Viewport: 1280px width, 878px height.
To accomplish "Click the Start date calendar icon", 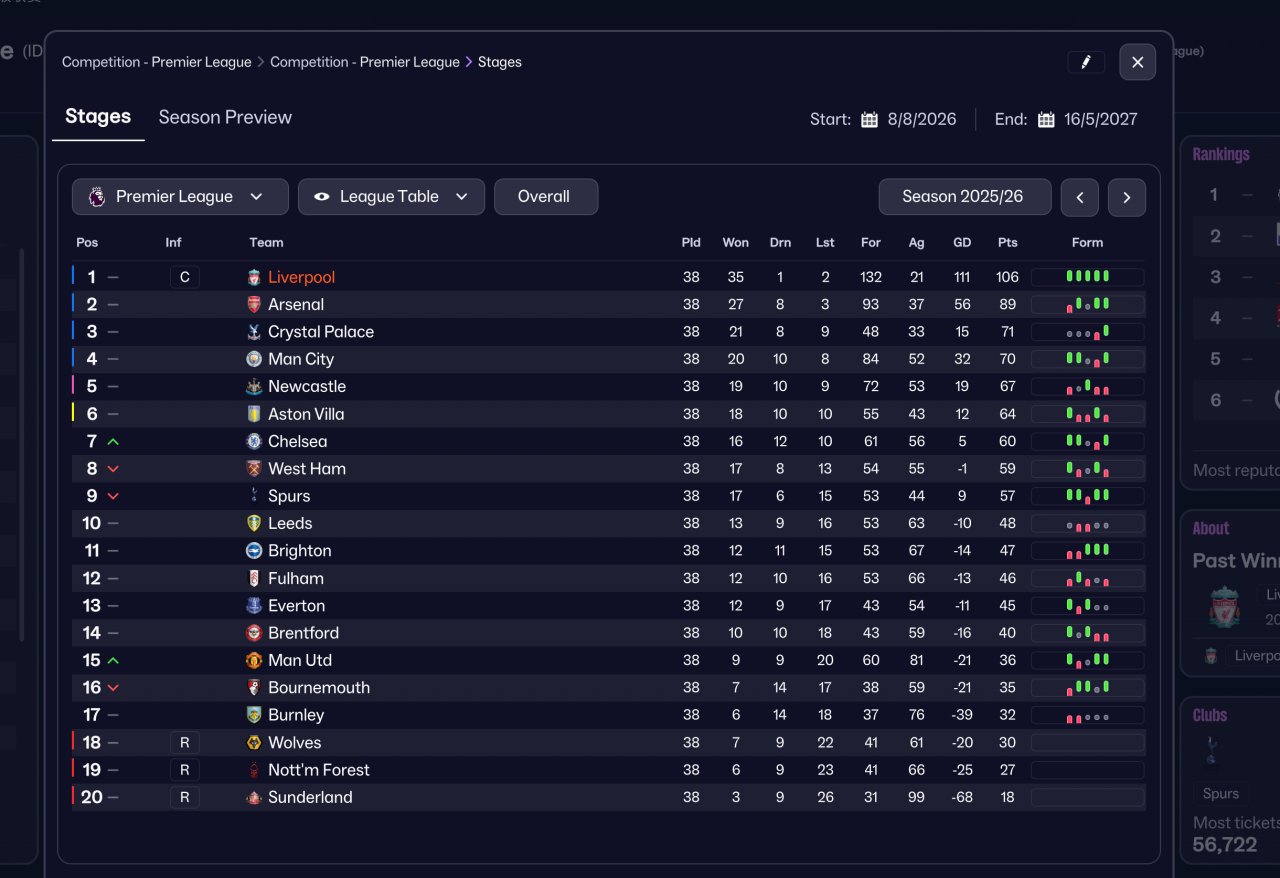I will (x=869, y=120).
